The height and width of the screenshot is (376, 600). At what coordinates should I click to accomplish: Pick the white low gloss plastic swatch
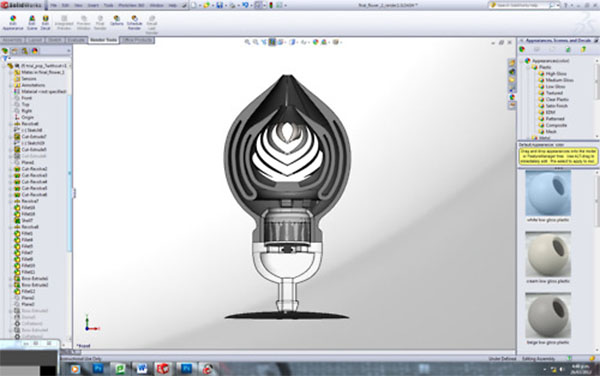pyautogui.click(x=548, y=193)
